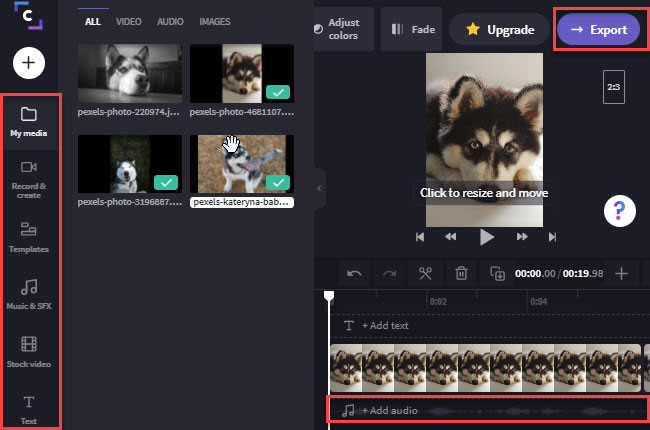Open the Stock video panel

click(29, 352)
